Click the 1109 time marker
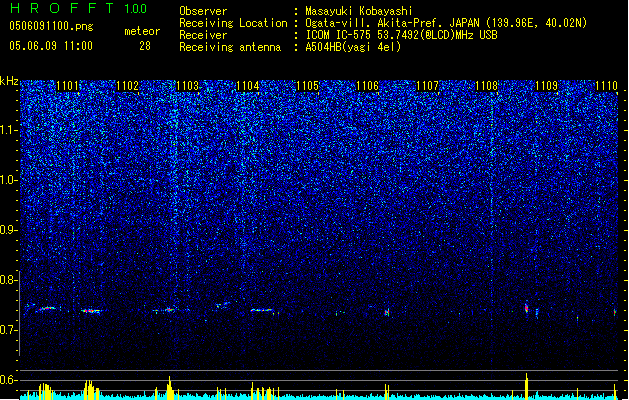The height and width of the screenshot is (400, 629). point(546,86)
